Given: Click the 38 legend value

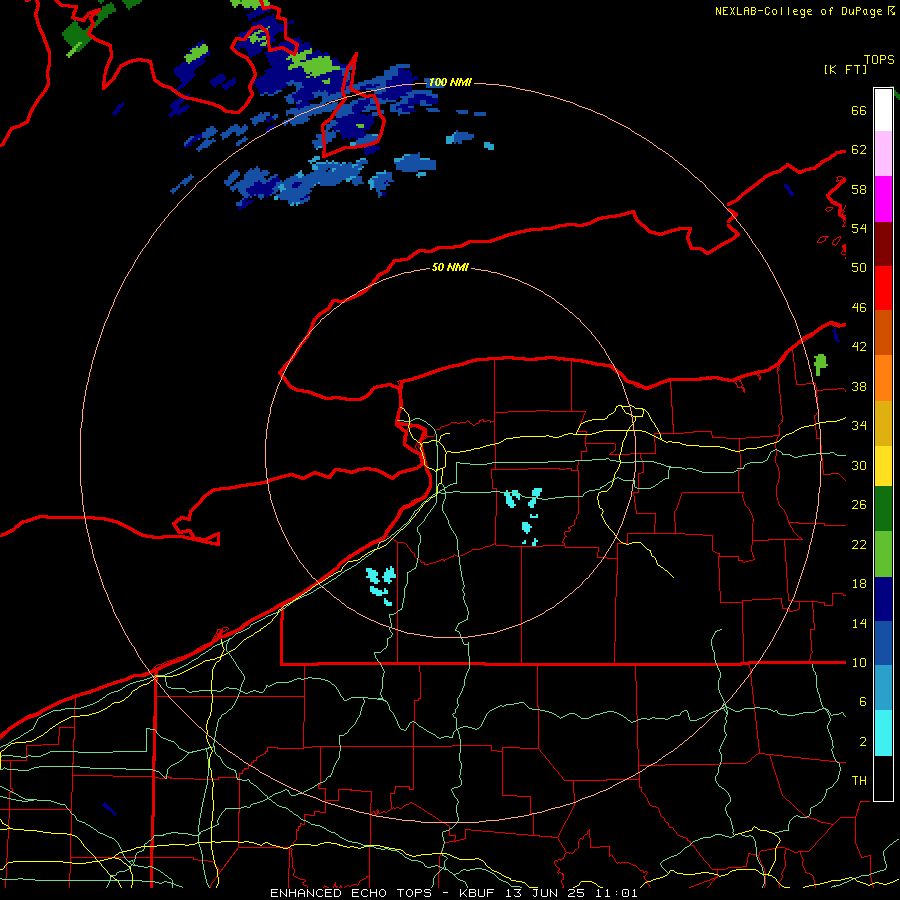Looking at the screenshot, I should tap(859, 387).
